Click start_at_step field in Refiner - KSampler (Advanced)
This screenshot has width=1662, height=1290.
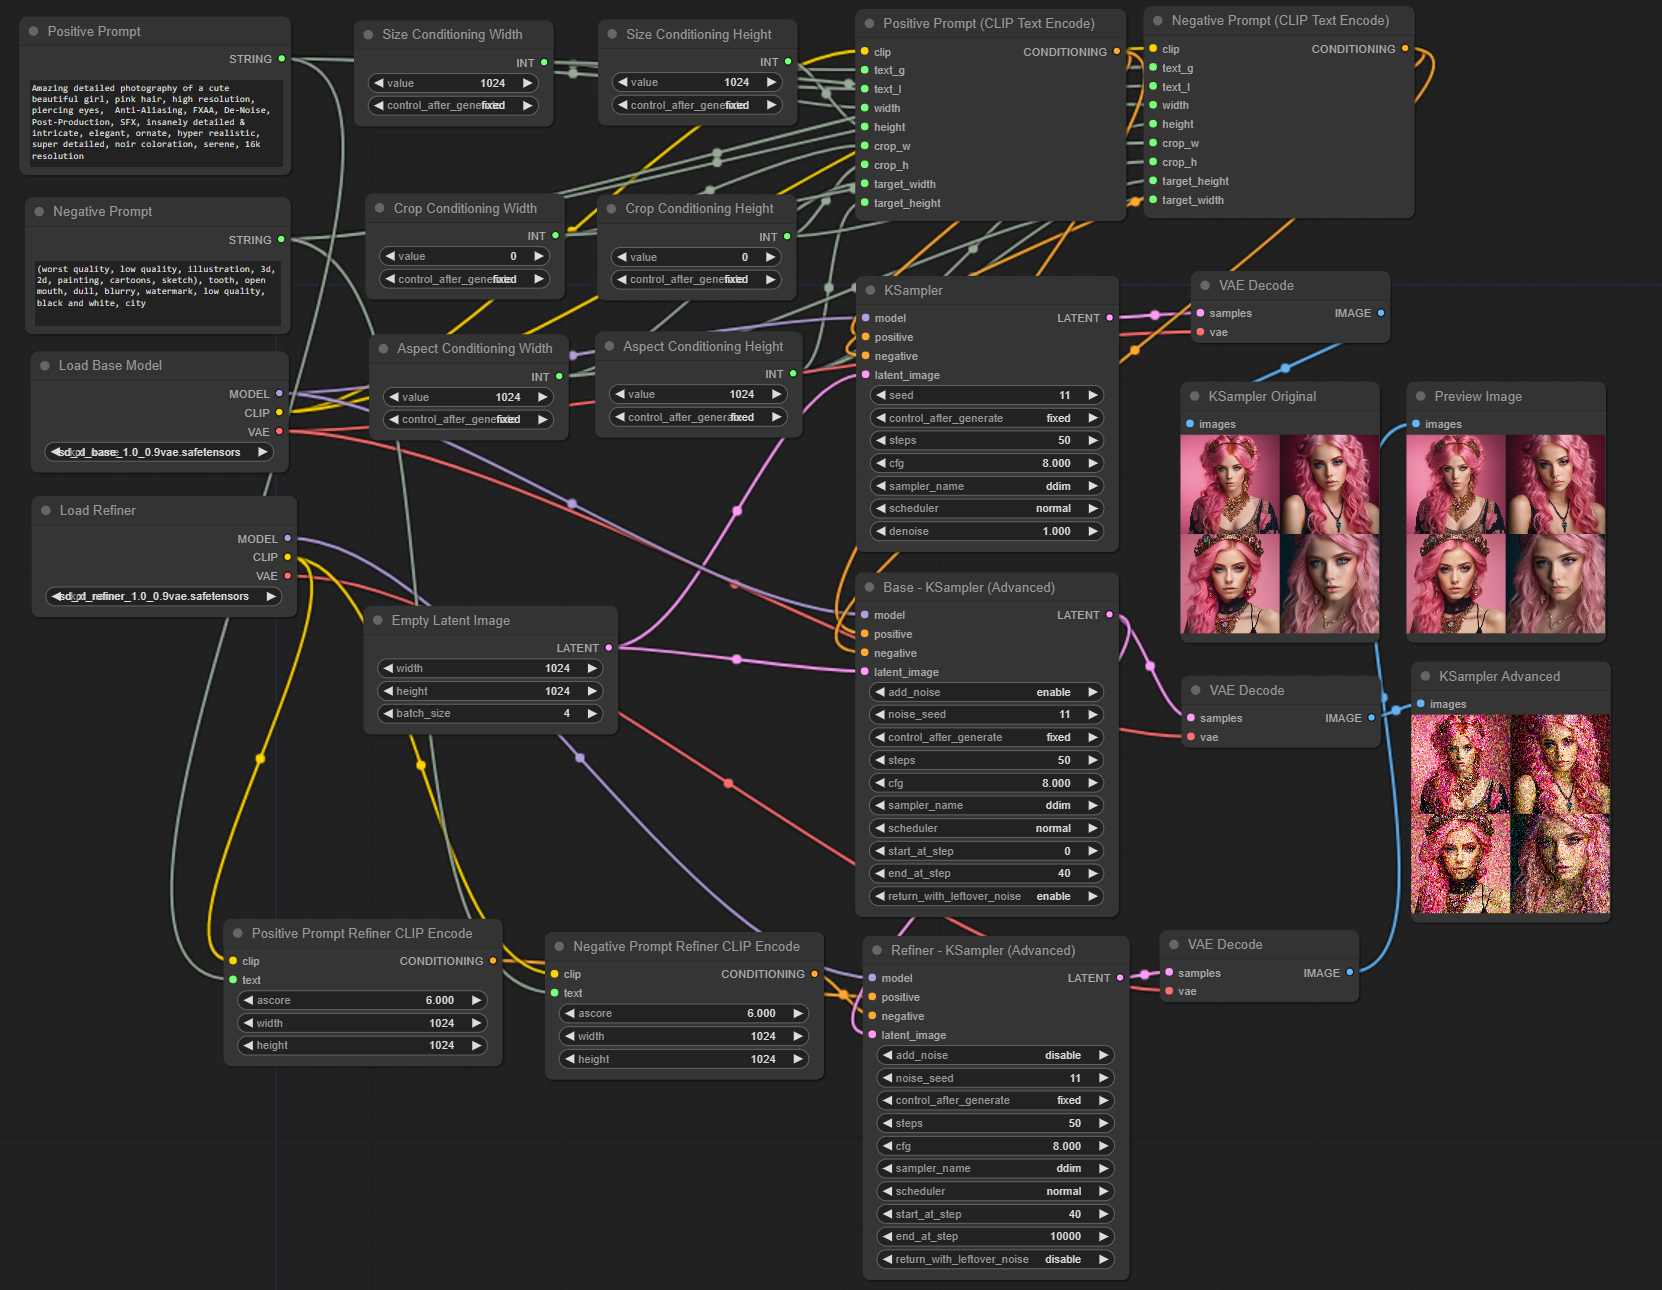[996, 1214]
